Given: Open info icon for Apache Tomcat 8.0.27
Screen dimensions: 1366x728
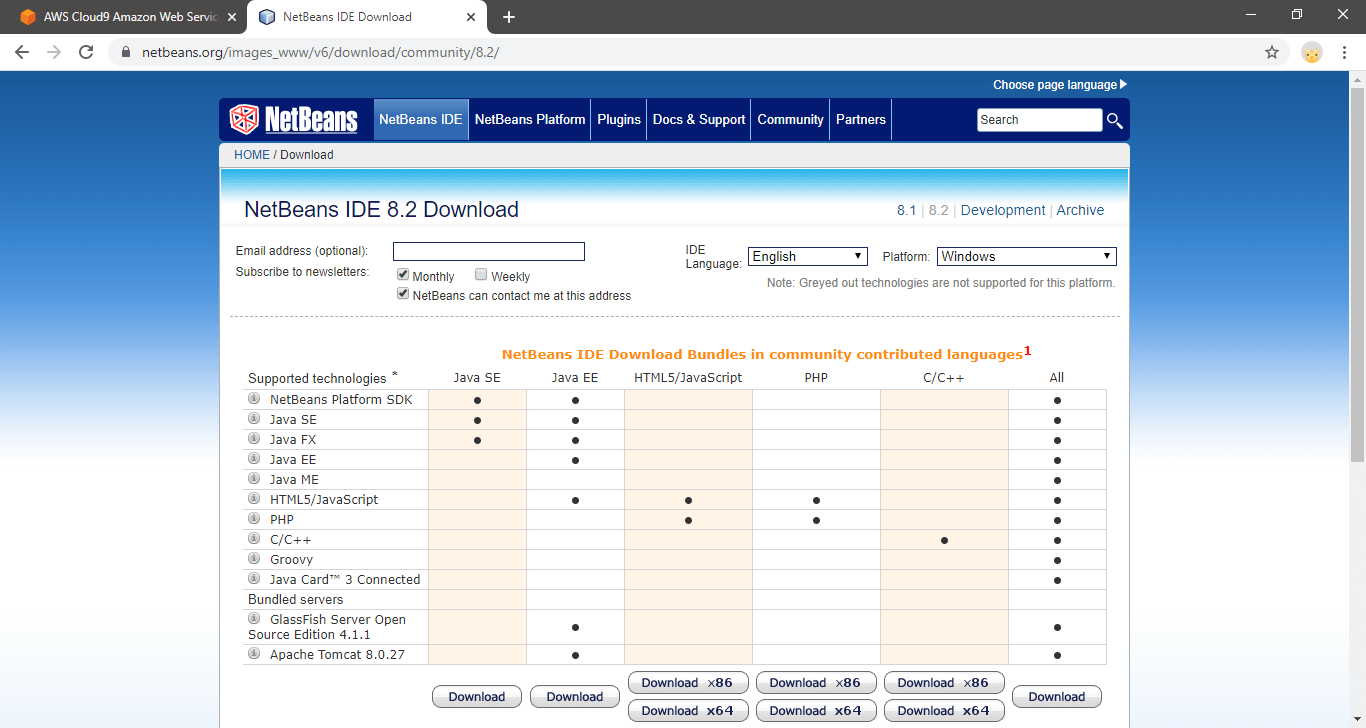Looking at the screenshot, I should (x=254, y=654).
